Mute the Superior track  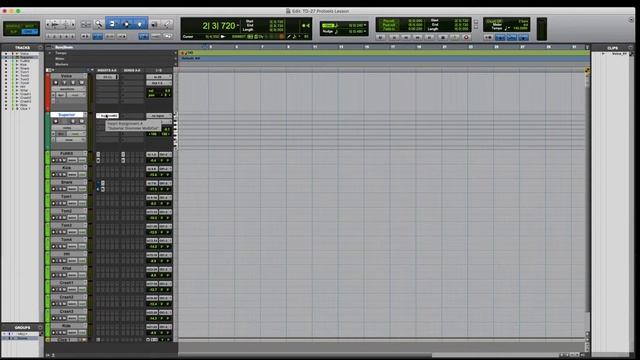pyautogui.click(x=82, y=122)
